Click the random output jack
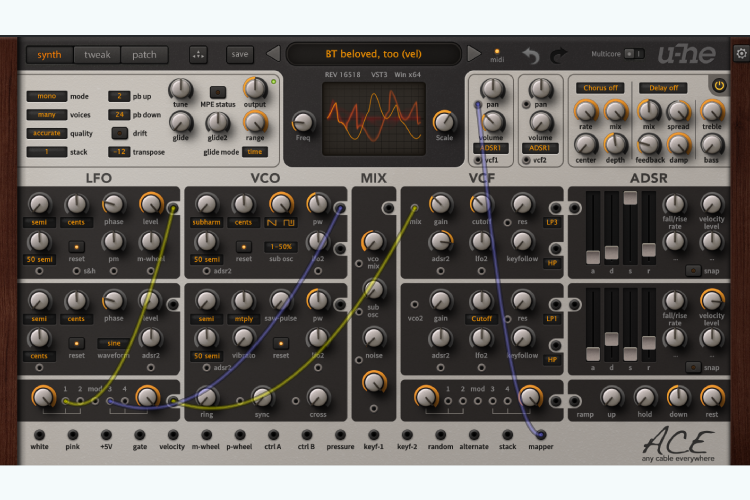Screen dimensions: 750x500 [x=441, y=434]
